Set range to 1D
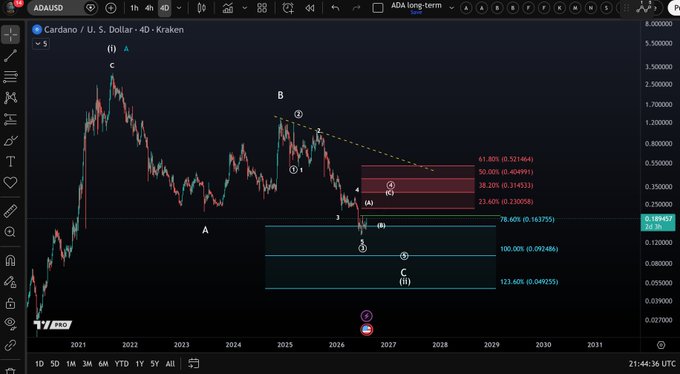 click(39, 364)
